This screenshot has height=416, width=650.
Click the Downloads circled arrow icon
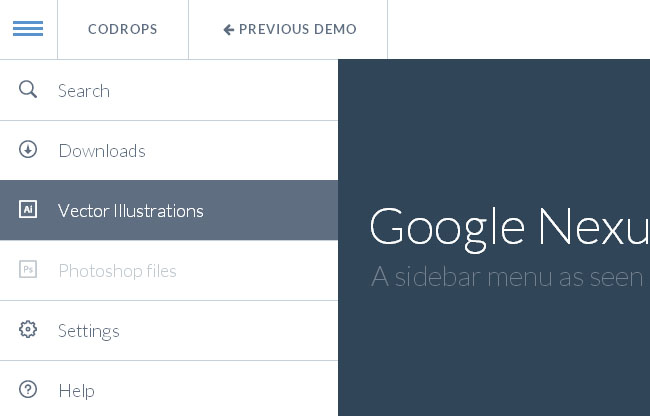coord(28,150)
